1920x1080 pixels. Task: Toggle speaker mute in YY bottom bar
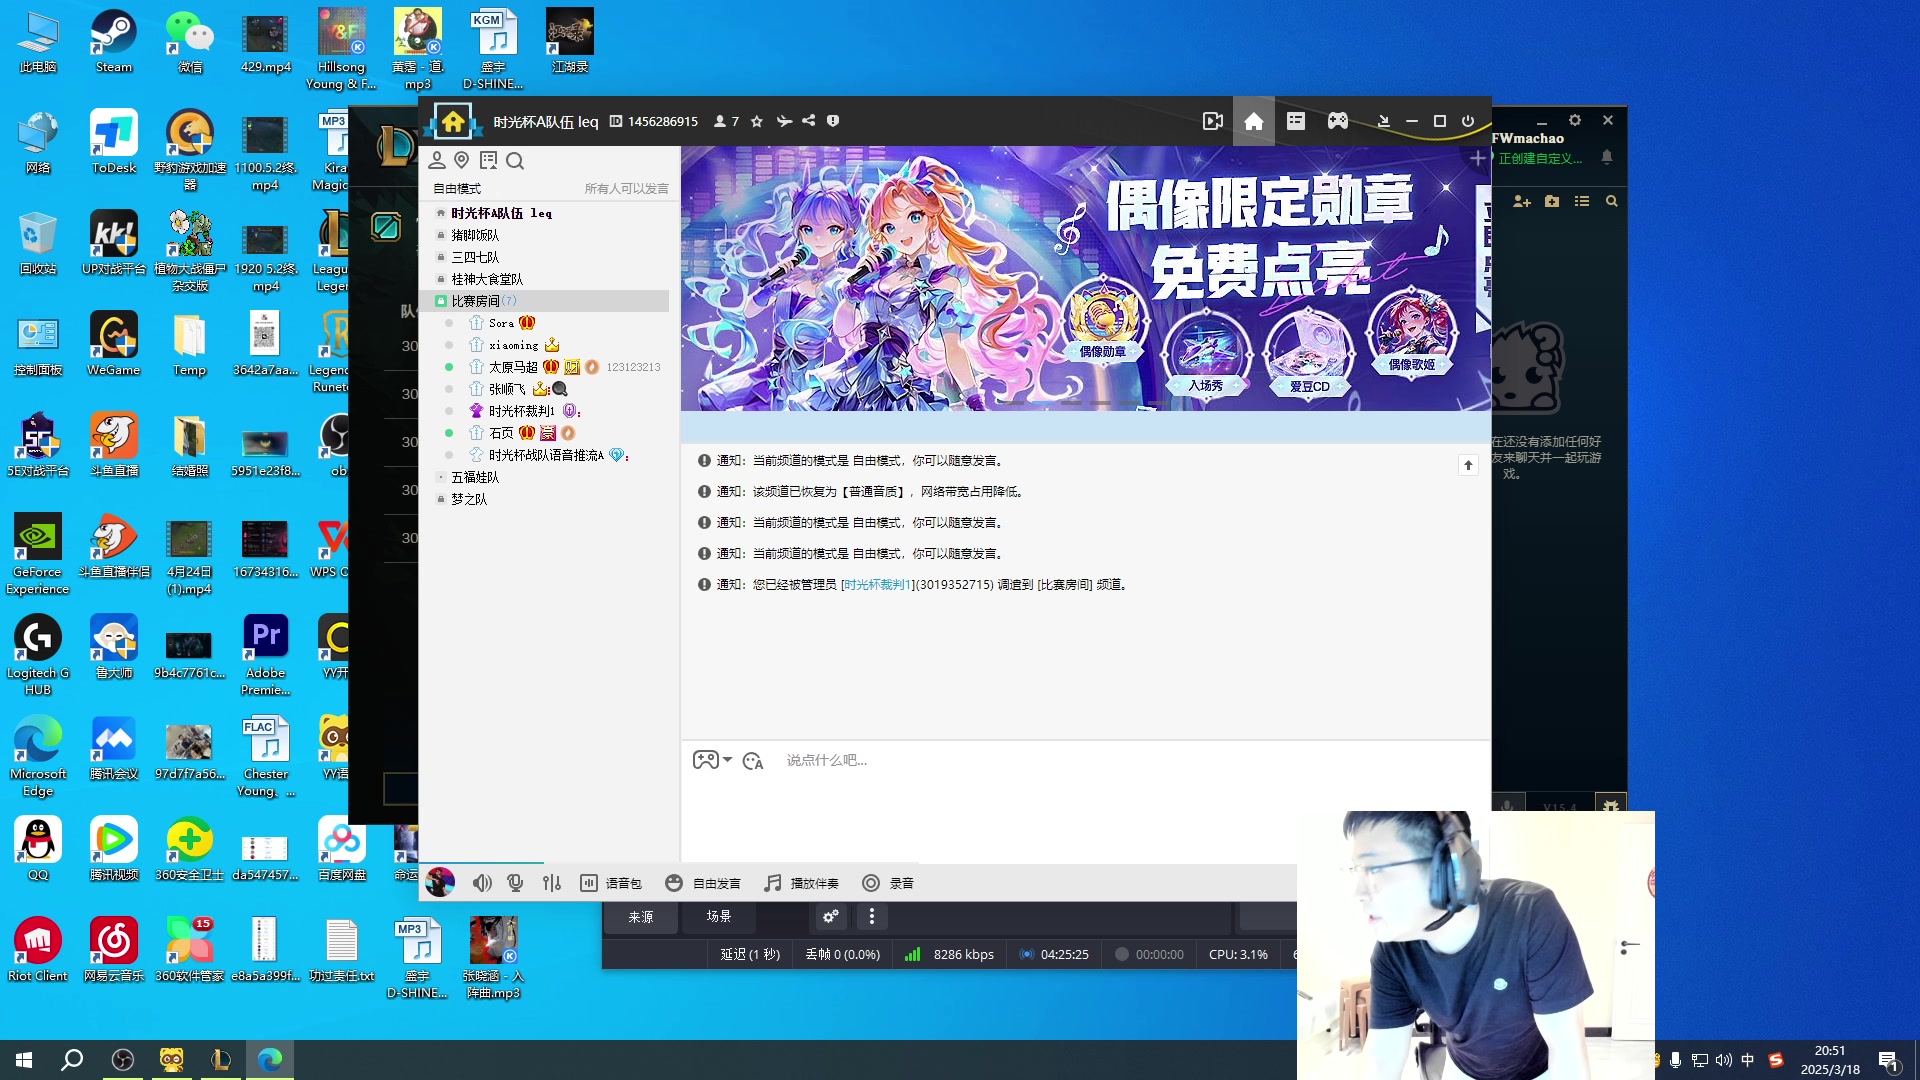(482, 883)
